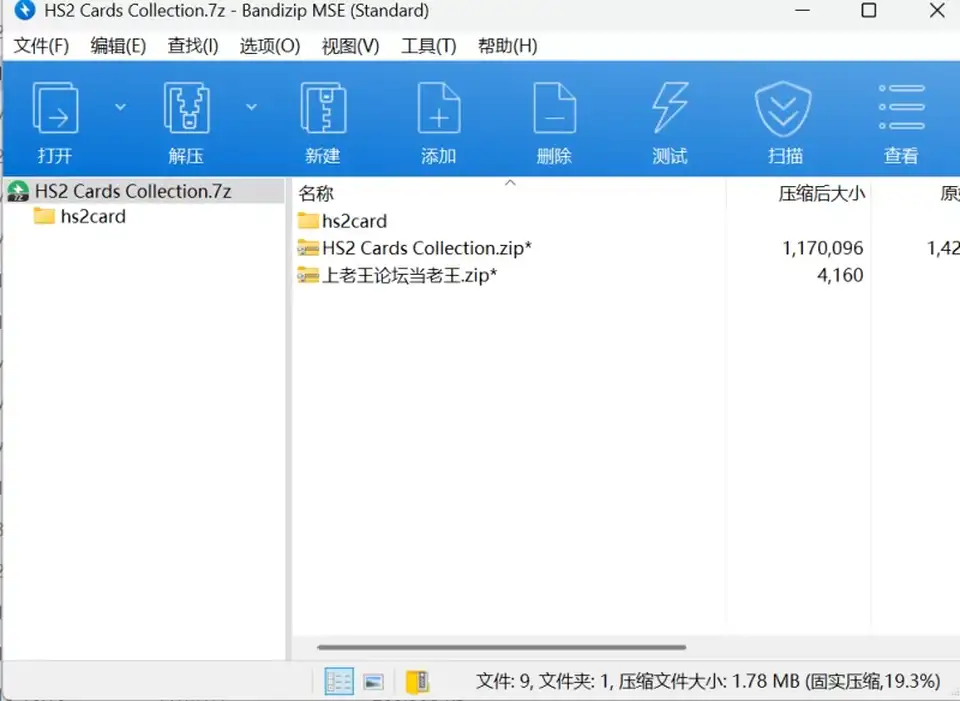
Task: Select hs2card folder in file list
Action: pos(342,221)
